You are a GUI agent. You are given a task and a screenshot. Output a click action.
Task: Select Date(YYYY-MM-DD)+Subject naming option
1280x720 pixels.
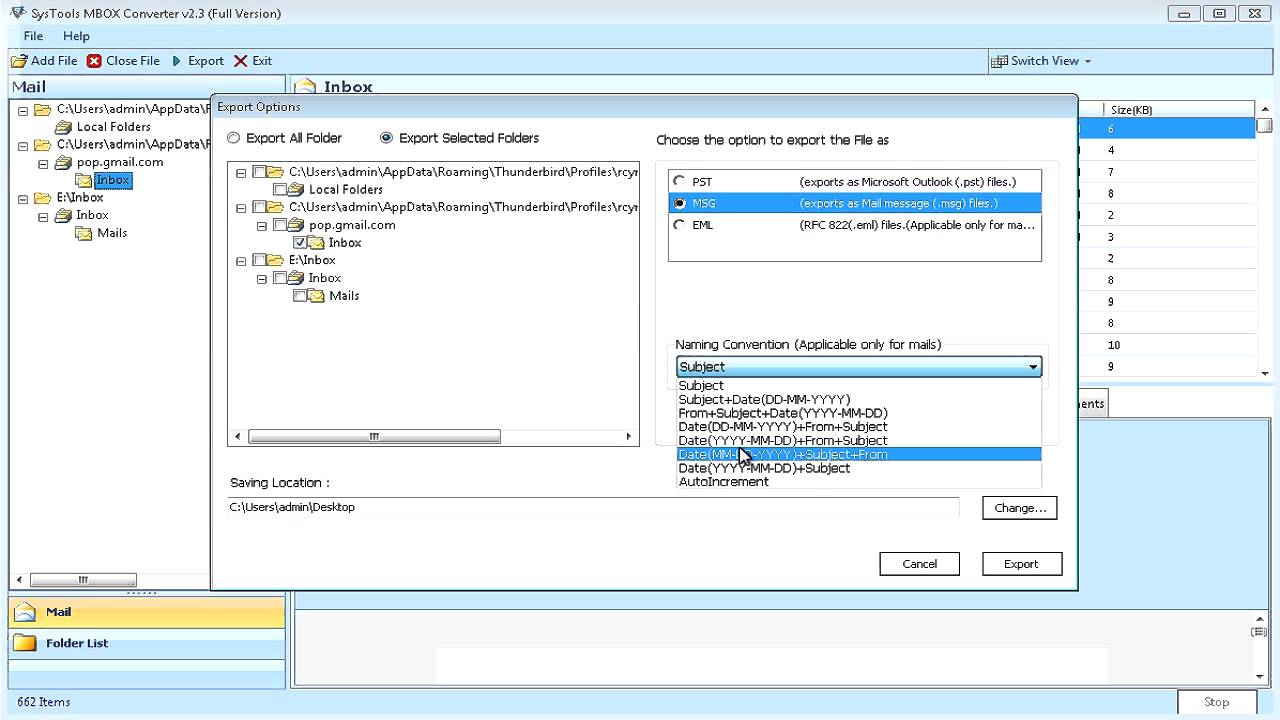click(764, 468)
